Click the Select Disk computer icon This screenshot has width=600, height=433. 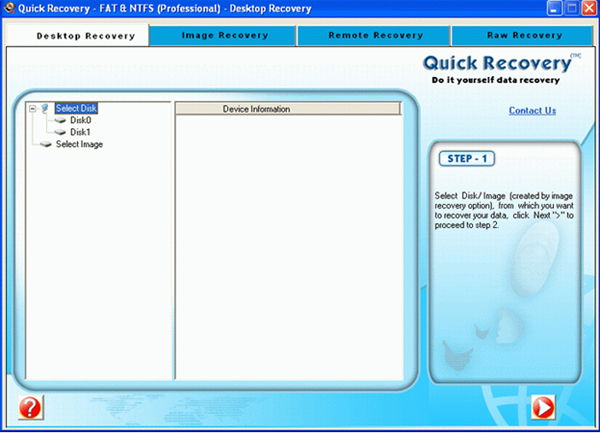(x=45, y=108)
